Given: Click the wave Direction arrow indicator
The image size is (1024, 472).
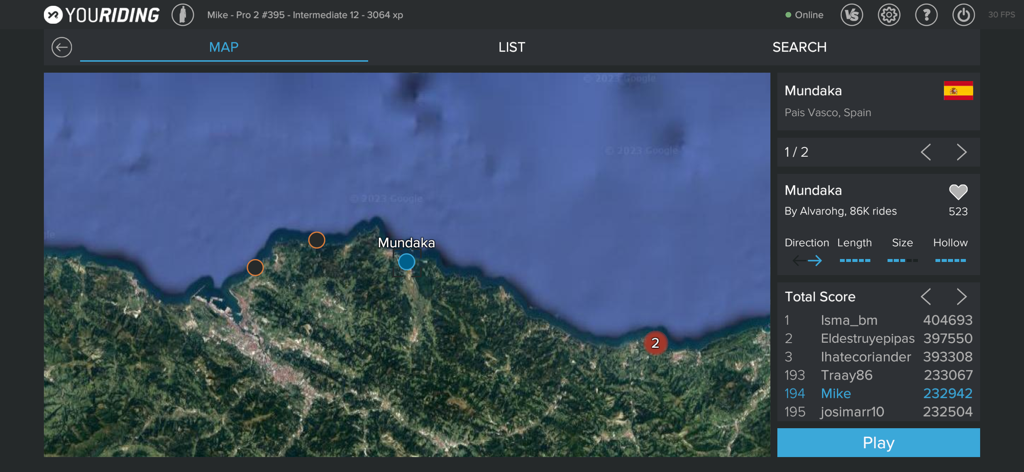Looking at the screenshot, I should 807,260.
